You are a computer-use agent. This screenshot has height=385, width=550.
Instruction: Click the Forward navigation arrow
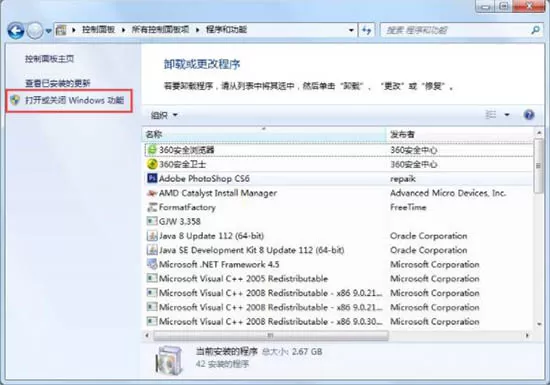pos(35,31)
